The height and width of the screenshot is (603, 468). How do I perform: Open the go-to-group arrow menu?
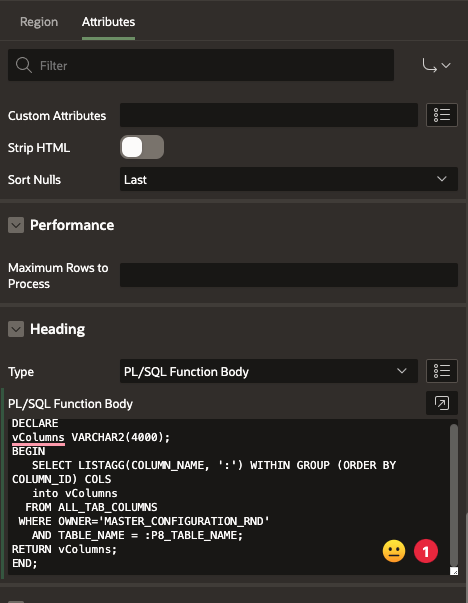(436, 65)
